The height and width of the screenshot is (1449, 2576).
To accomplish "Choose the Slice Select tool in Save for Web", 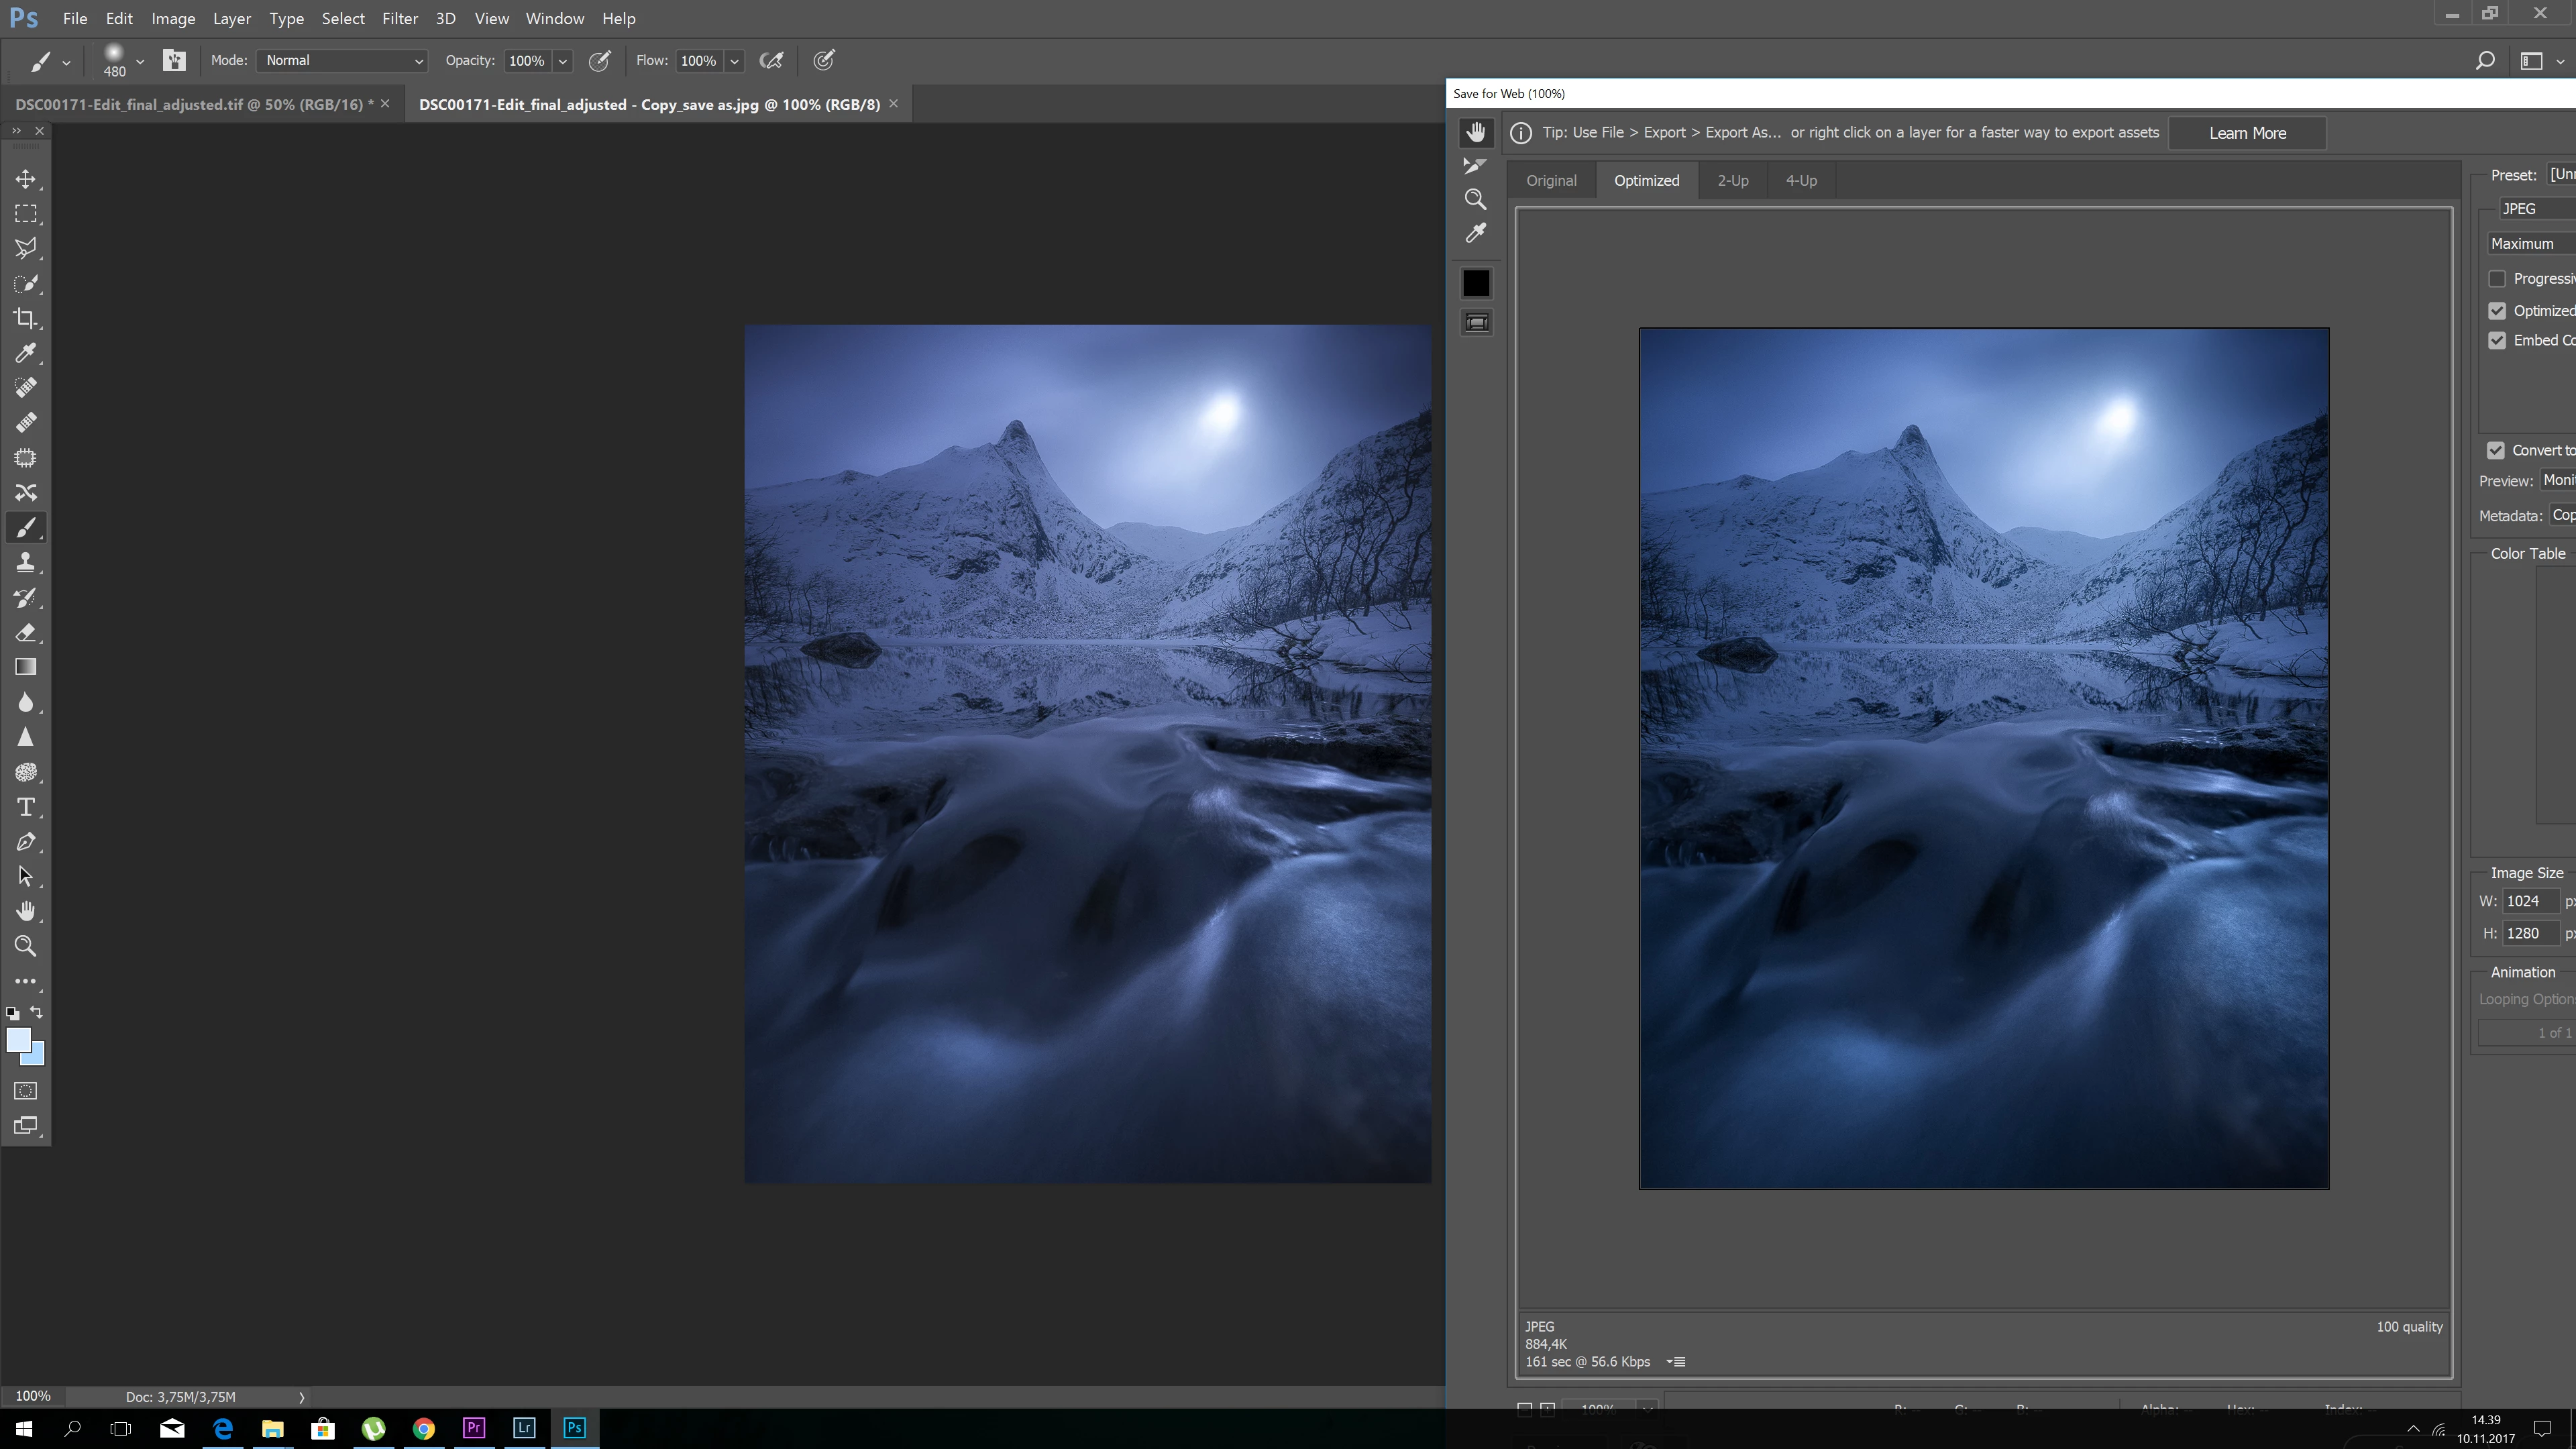I will click(1475, 166).
